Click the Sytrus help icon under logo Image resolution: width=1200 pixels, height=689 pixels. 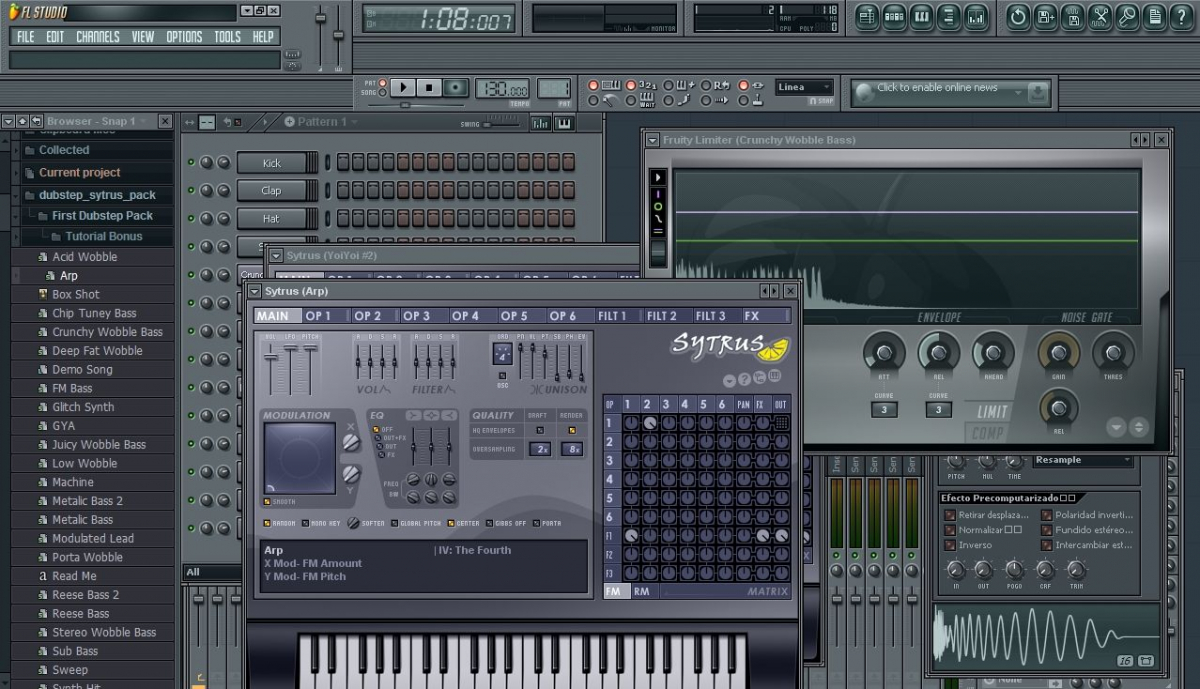point(744,379)
